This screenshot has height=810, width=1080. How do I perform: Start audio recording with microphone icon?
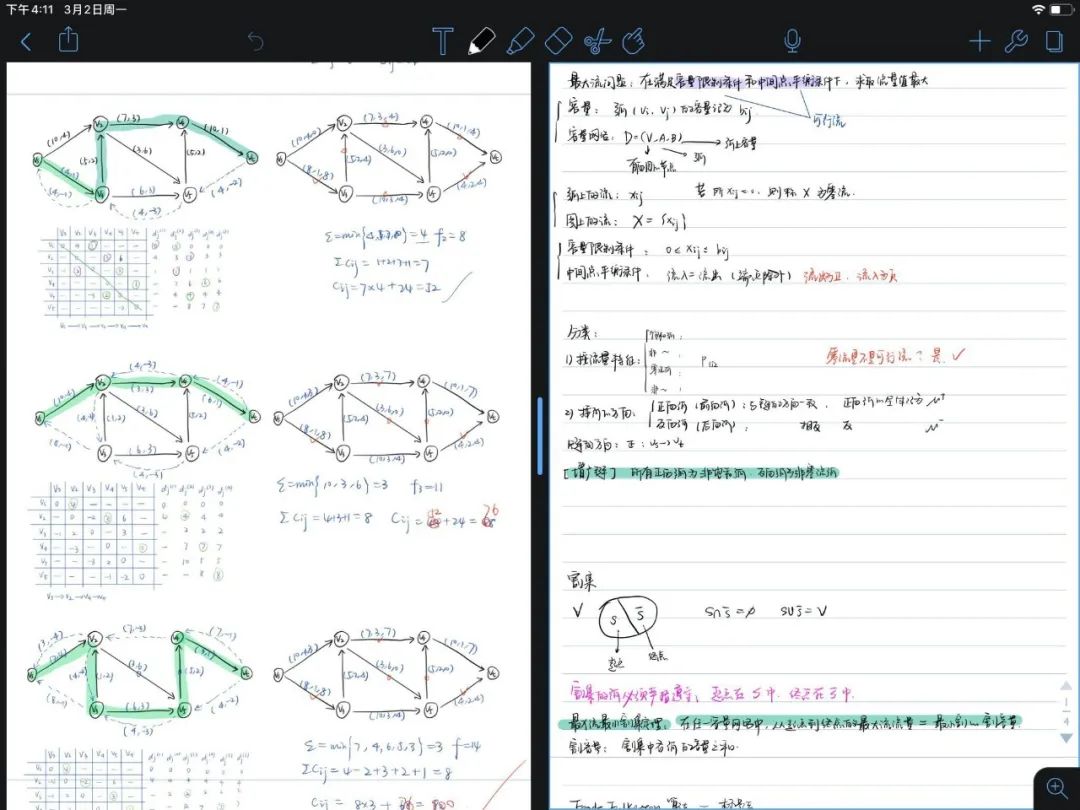pos(792,41)
